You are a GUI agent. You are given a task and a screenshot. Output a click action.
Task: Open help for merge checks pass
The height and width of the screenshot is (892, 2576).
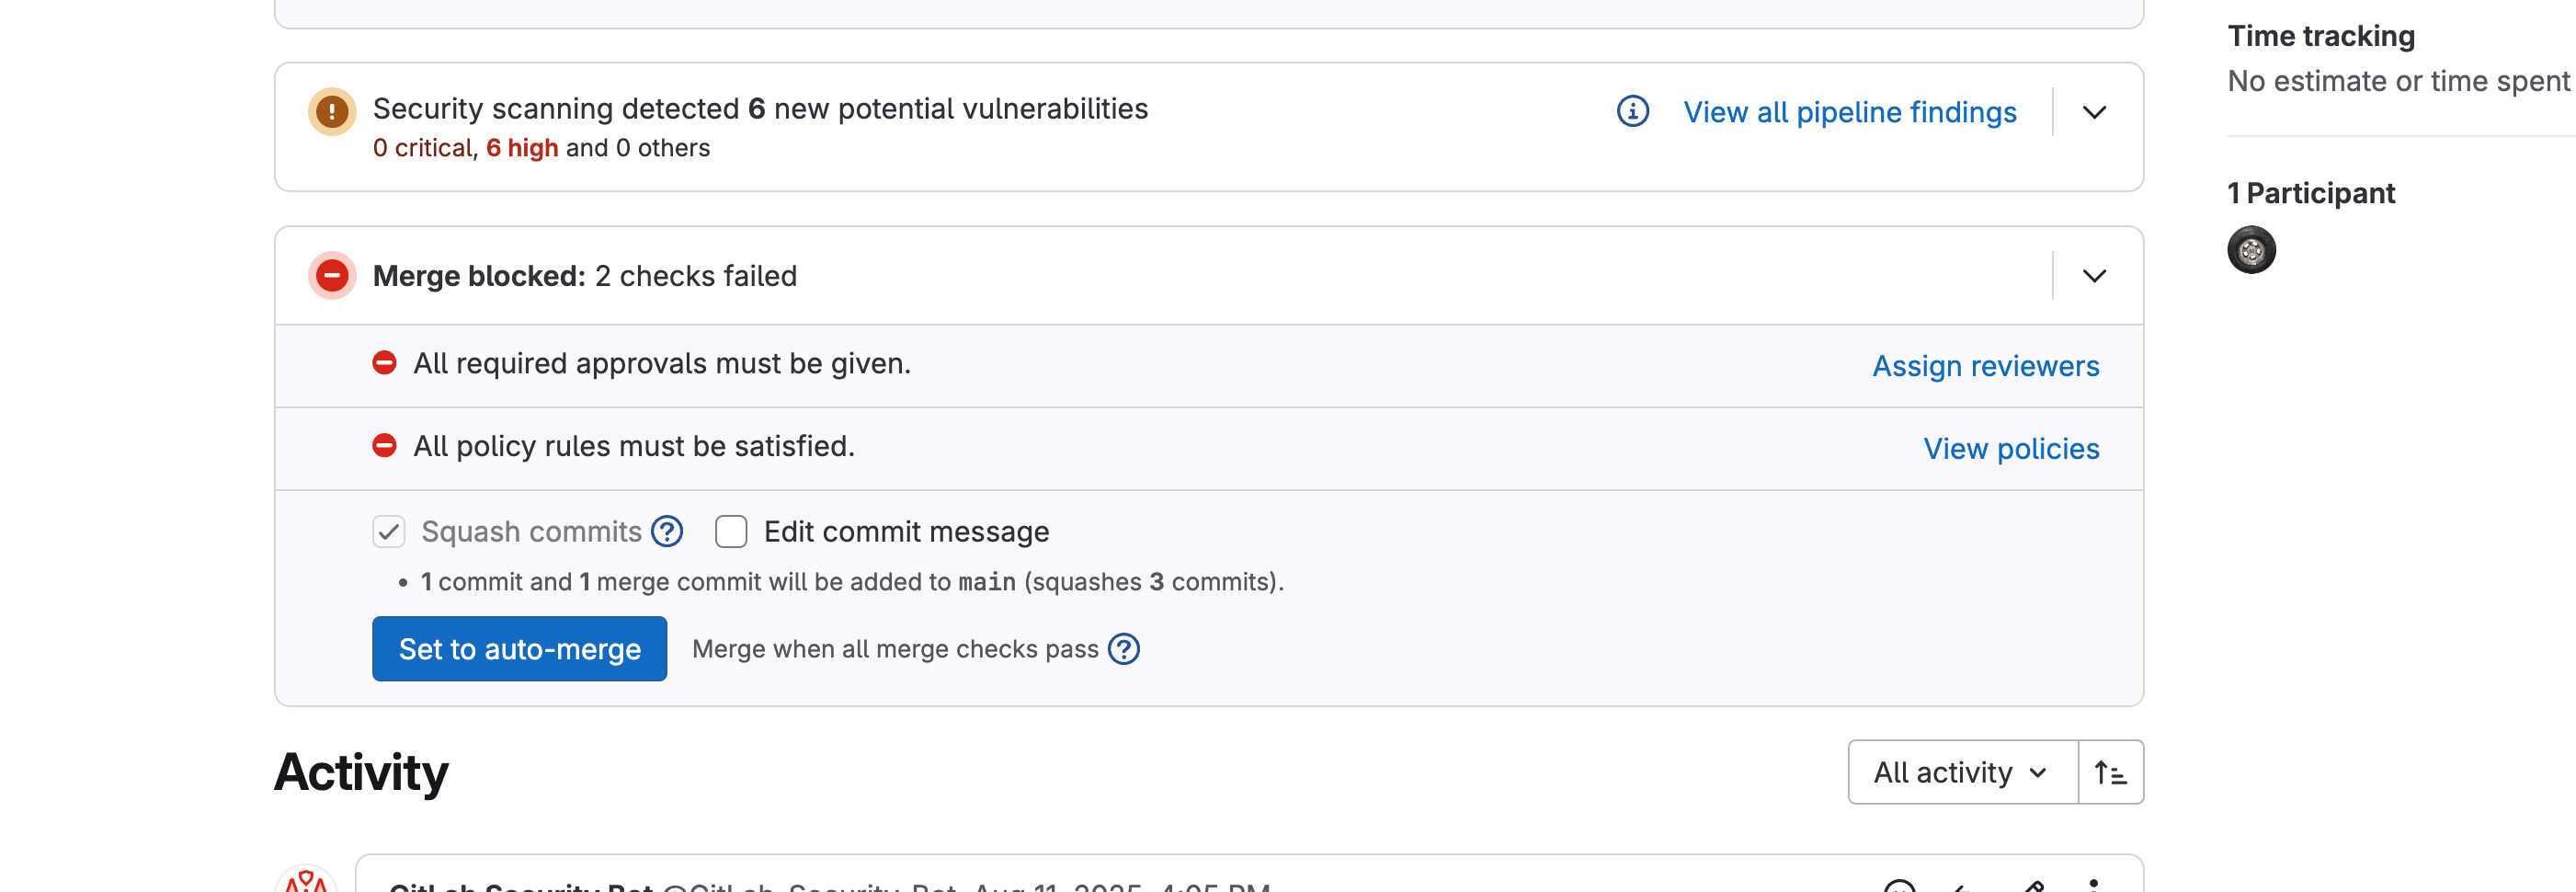tap(1124, 649)
